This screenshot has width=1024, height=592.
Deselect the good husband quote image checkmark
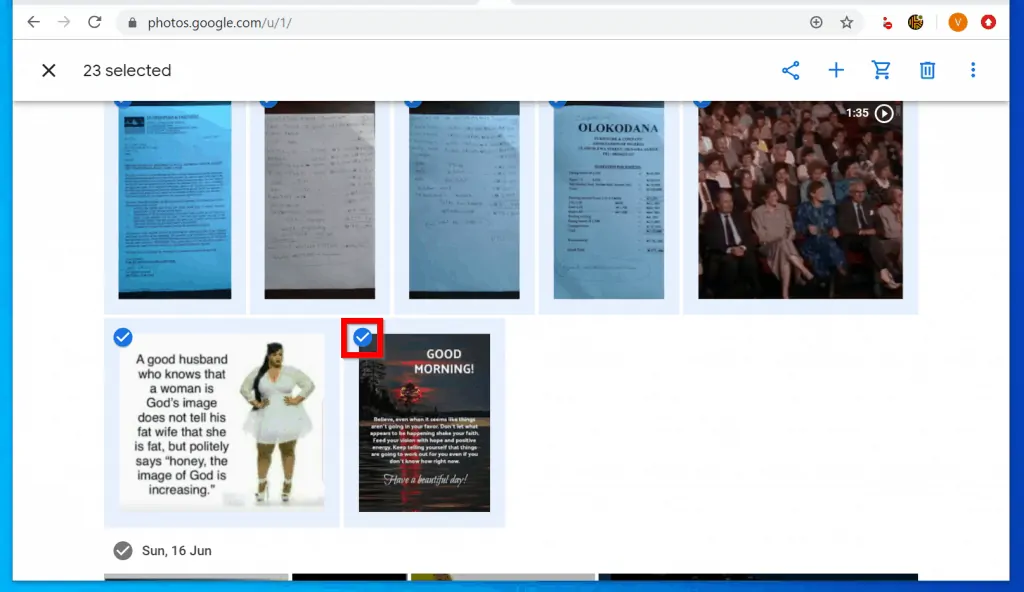[x=122, y=338]
